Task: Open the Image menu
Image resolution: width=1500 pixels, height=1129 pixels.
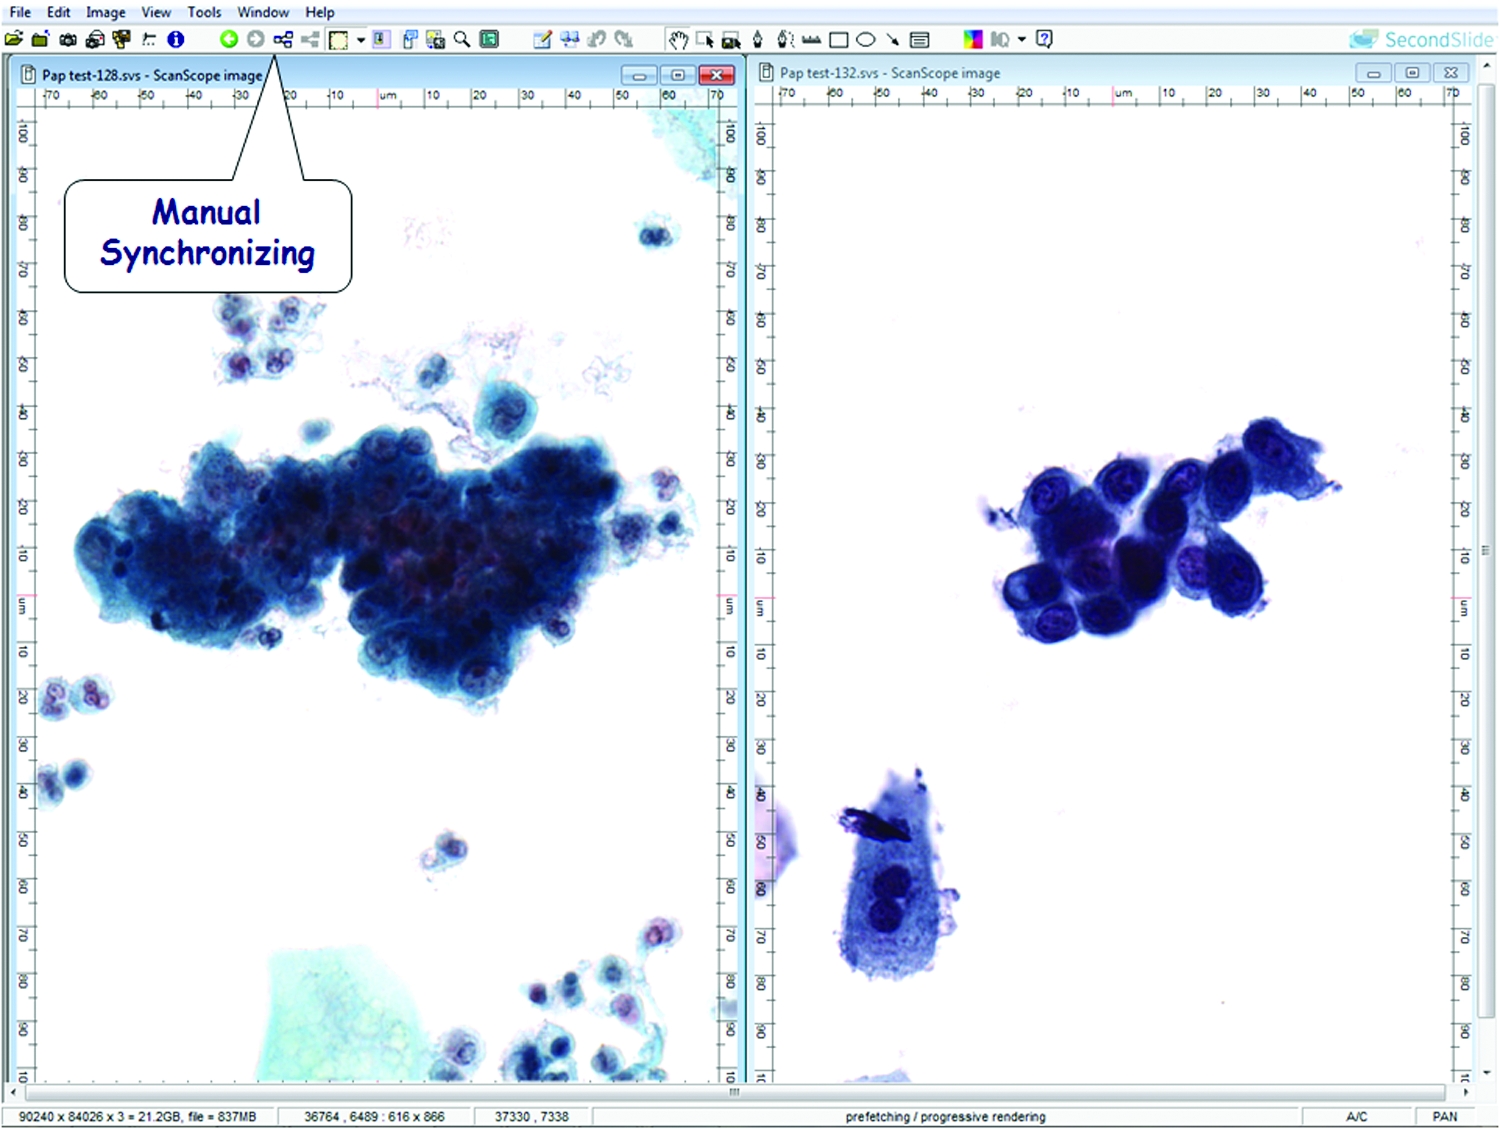Action: tap(105, 12)
